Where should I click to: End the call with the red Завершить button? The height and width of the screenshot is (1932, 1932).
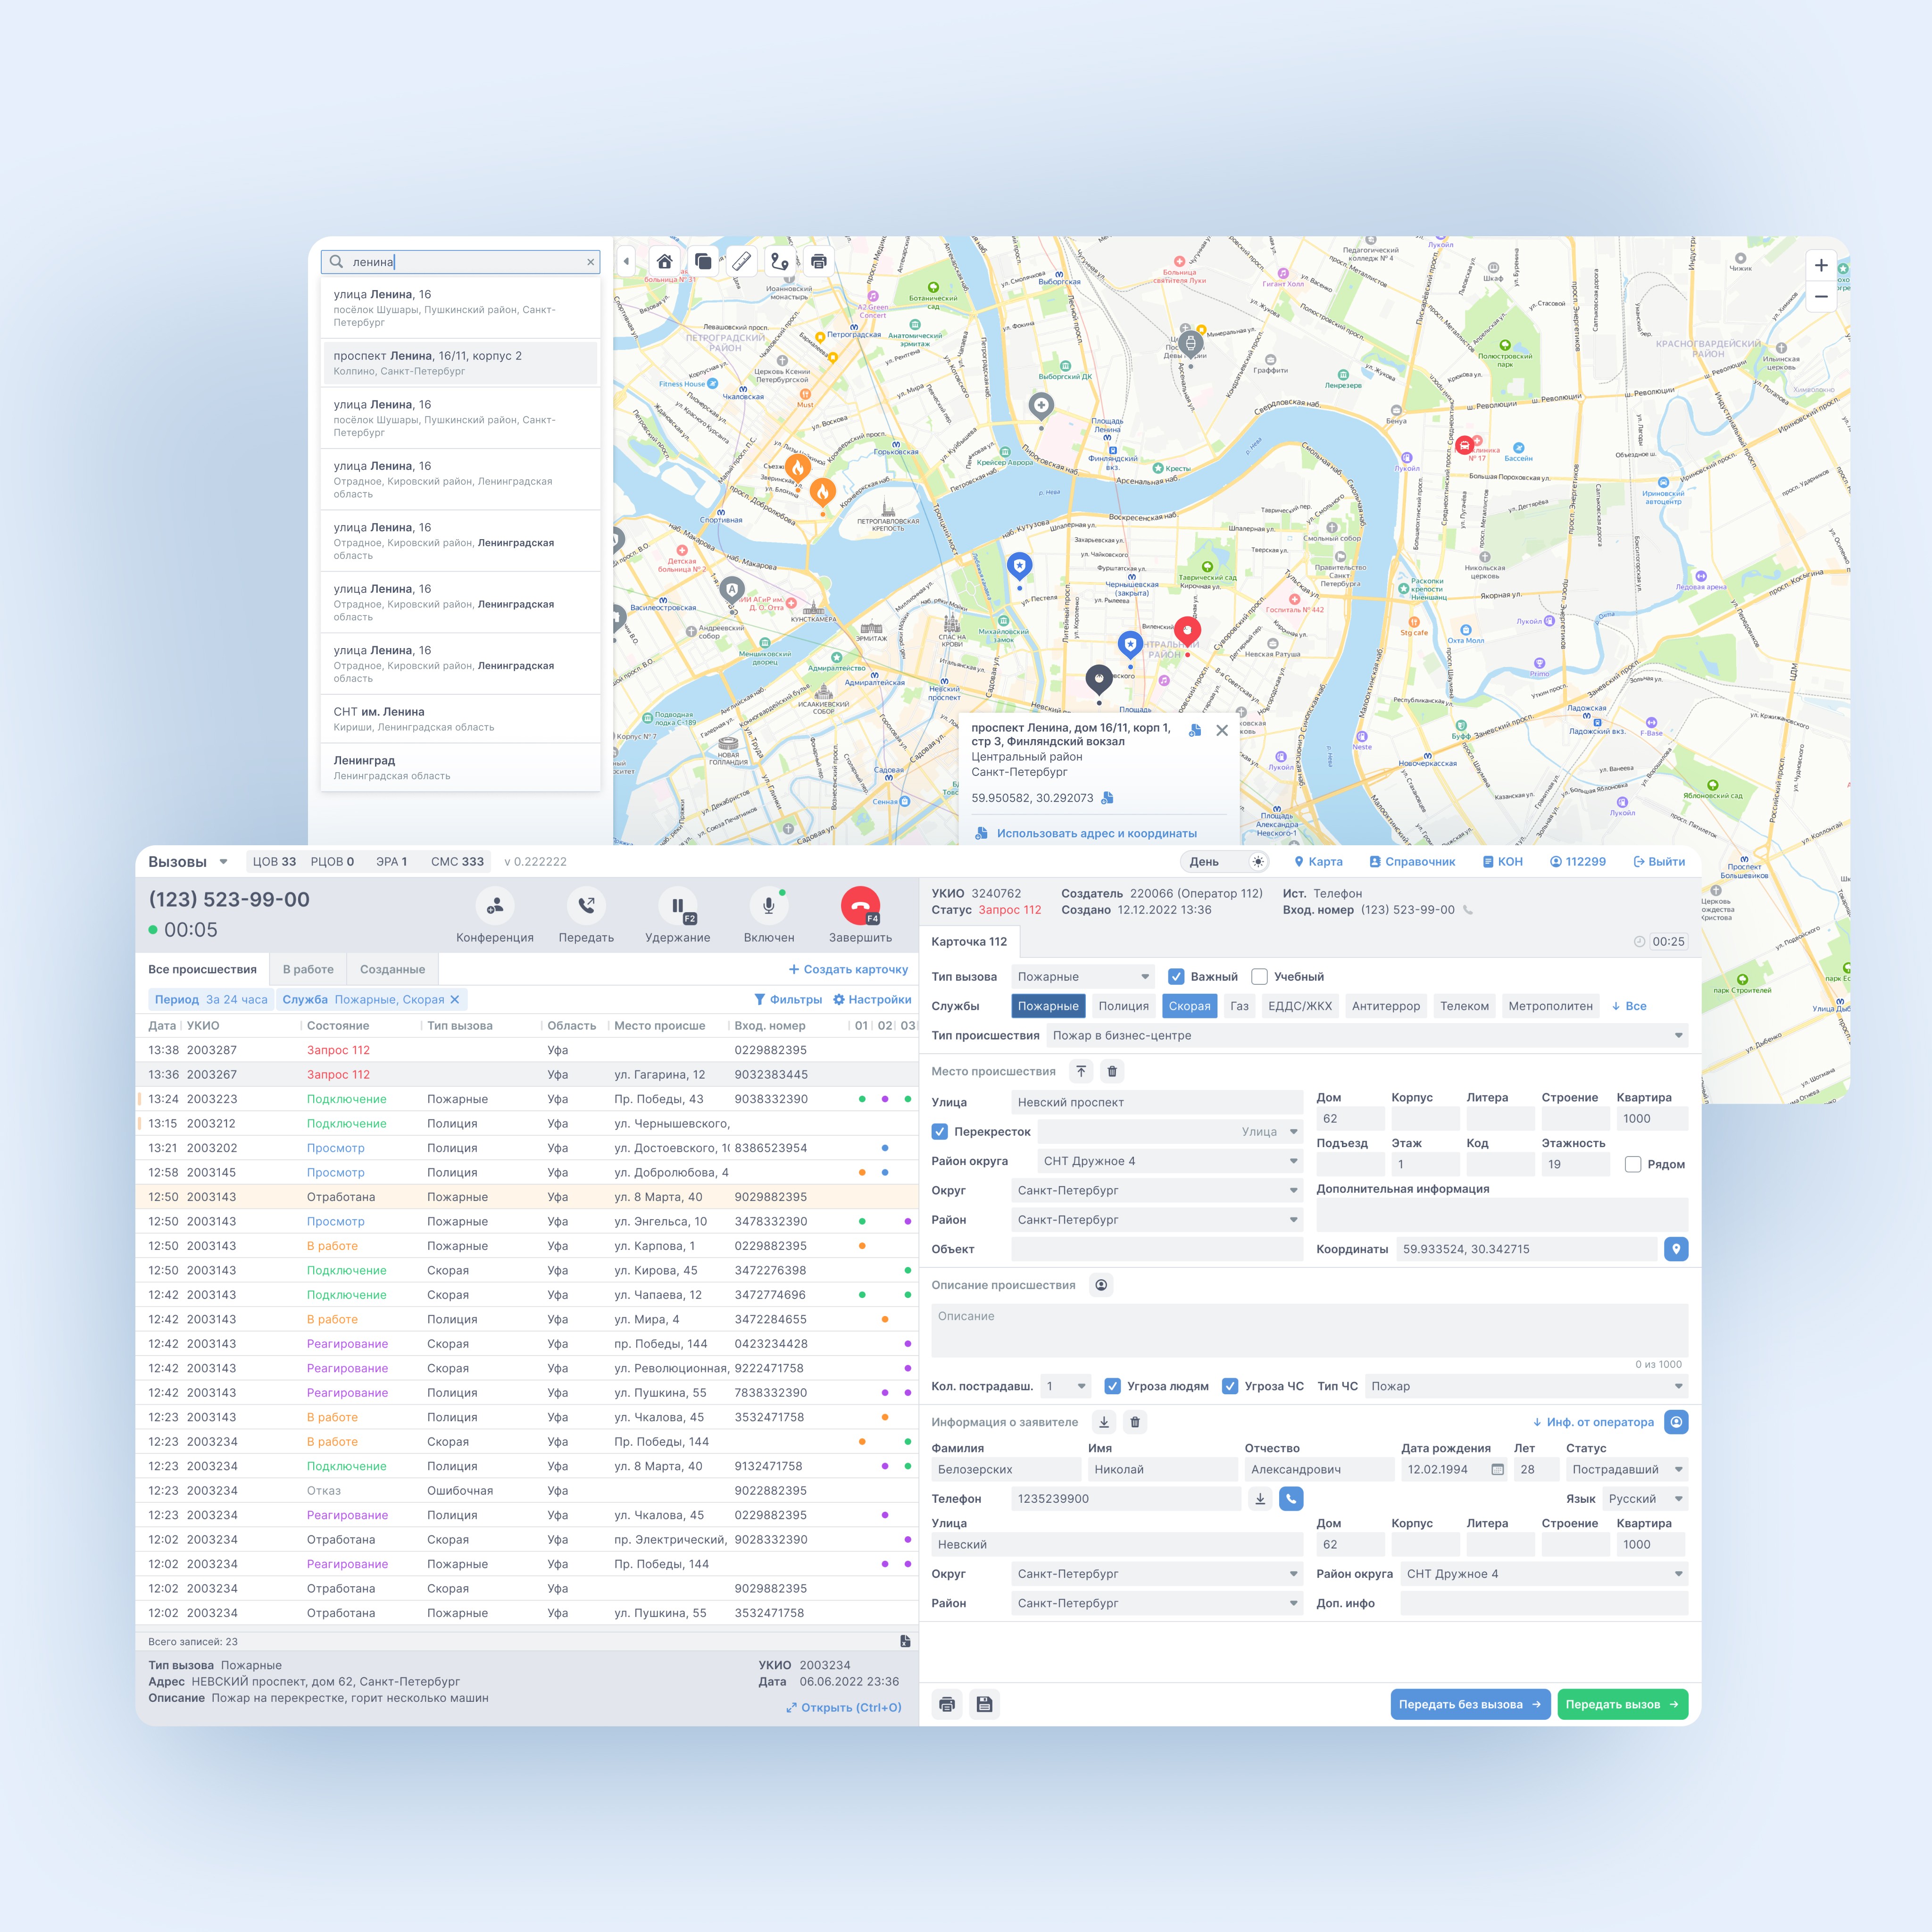pyautogui.click(x=860, y=906)
